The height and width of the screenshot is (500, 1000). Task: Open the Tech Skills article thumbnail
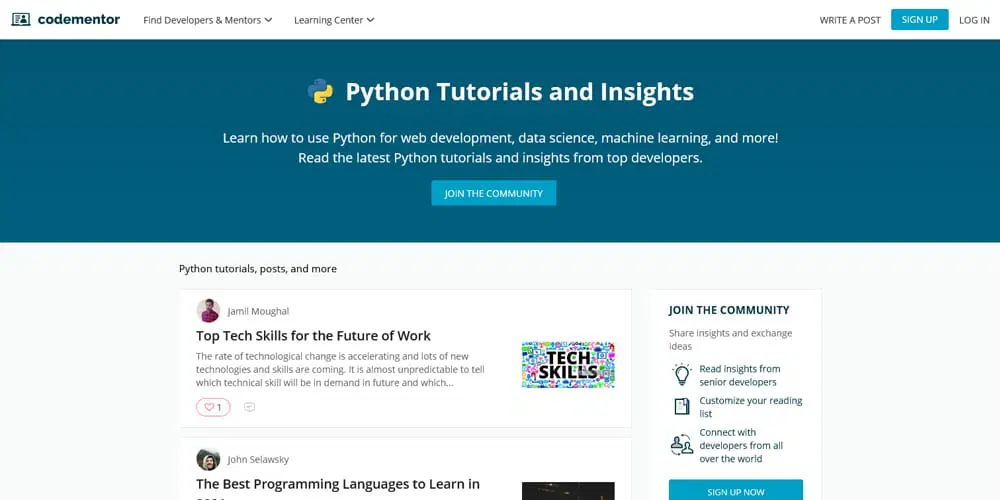pyautogui.click(x=568, y=365)
